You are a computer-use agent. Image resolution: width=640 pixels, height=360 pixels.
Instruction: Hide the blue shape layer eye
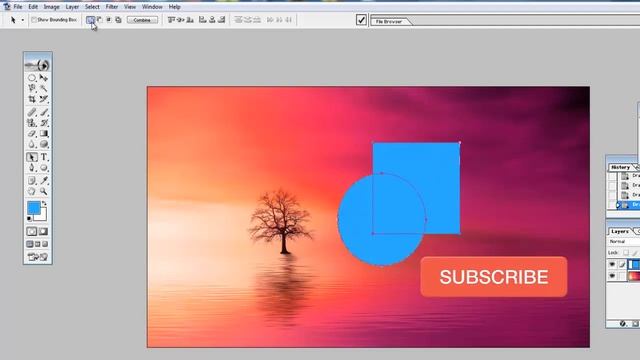click(612, 264)
